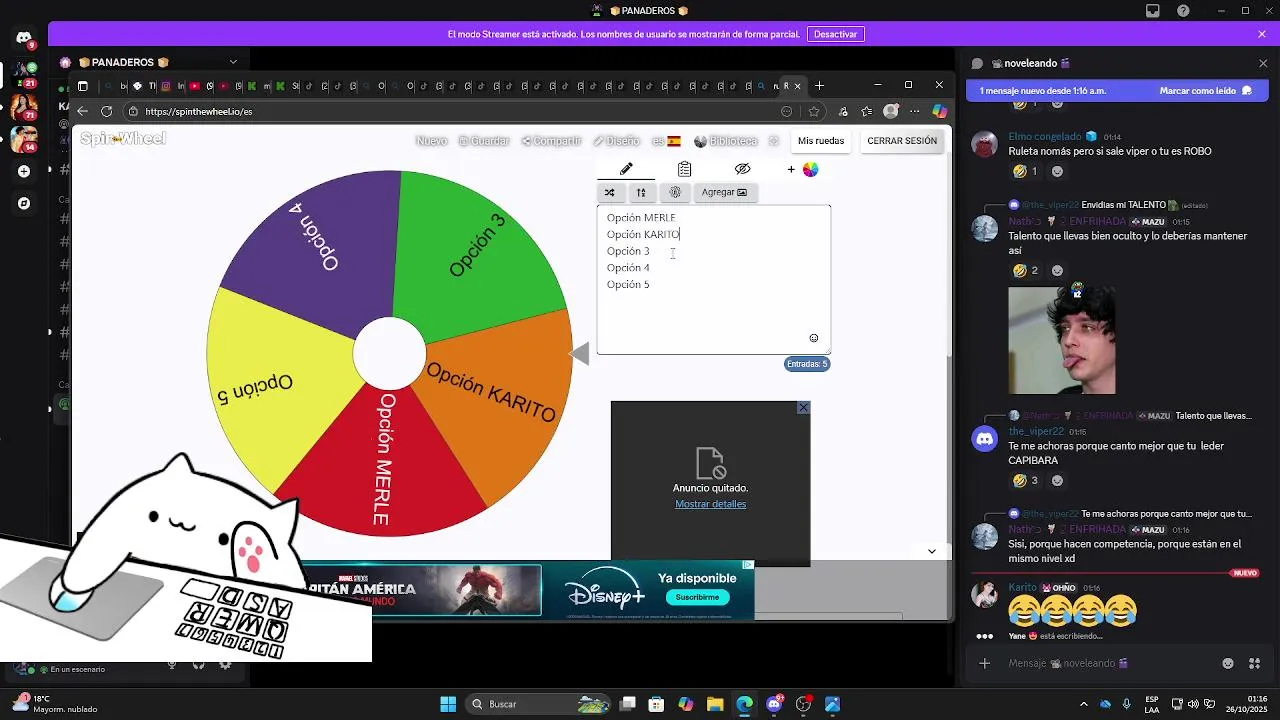Bookmark this page with star icon
The image size is (1280, 720).
pos(814,111)
